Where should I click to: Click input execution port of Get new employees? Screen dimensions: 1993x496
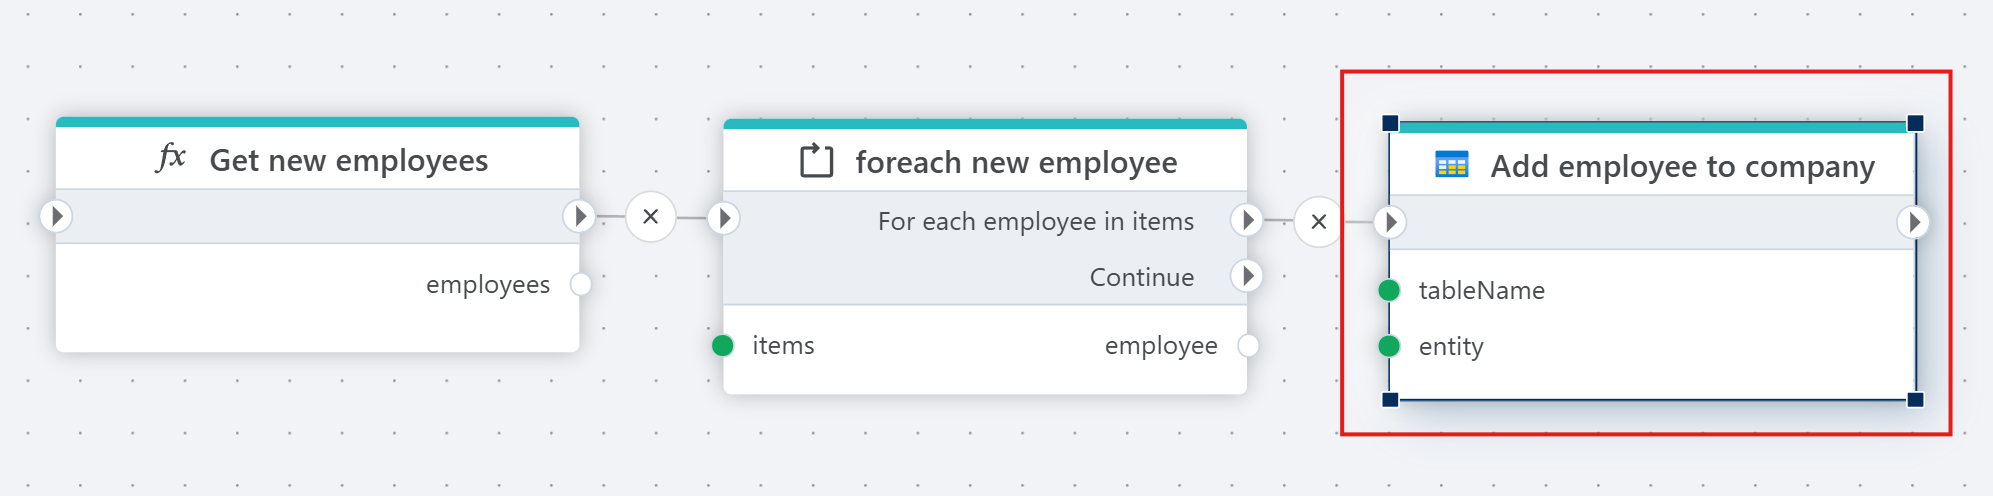point(57,216)
